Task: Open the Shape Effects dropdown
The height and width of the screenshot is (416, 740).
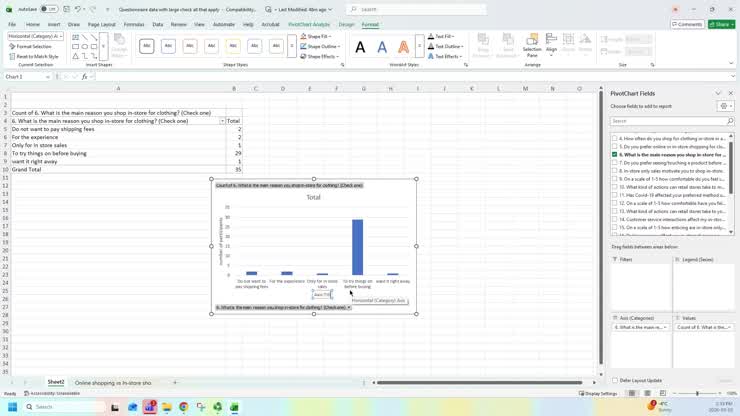Action: 320,56
